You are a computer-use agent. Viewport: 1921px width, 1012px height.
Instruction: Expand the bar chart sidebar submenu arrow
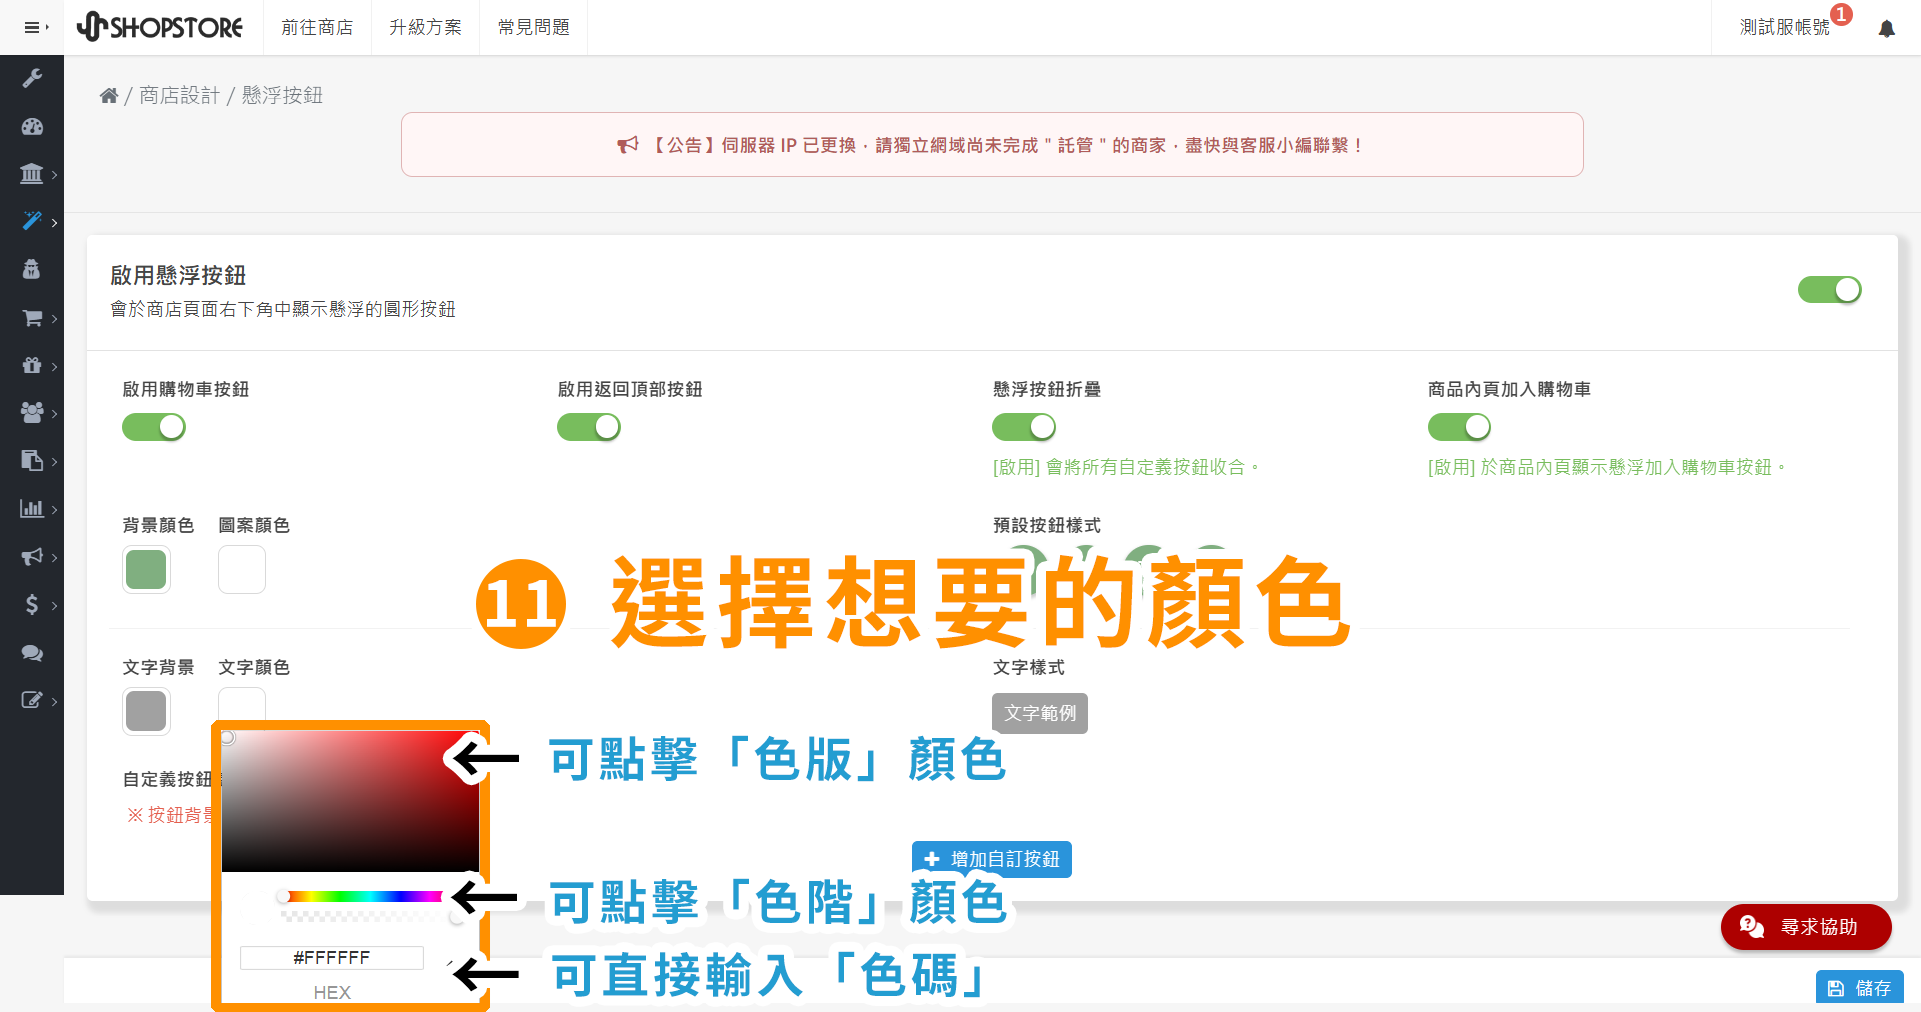(54, 509)
